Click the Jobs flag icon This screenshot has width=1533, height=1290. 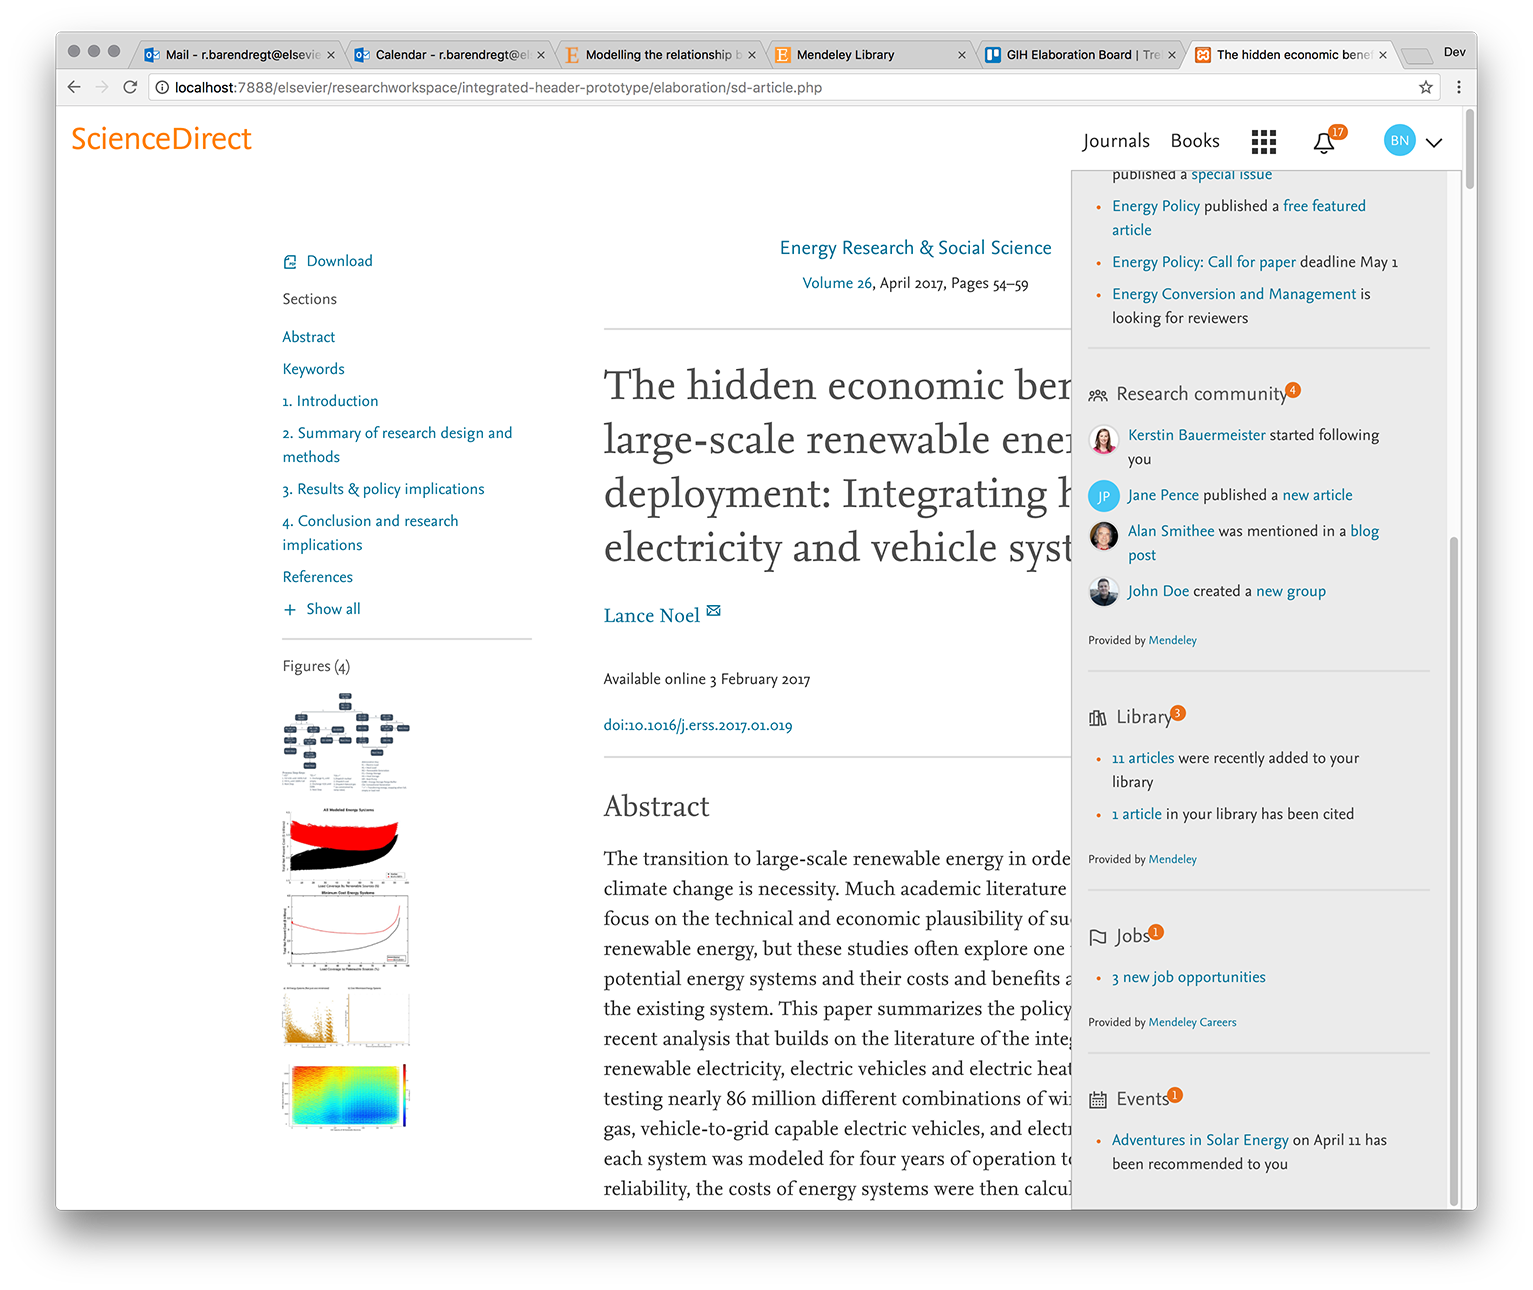[1098, 937]
